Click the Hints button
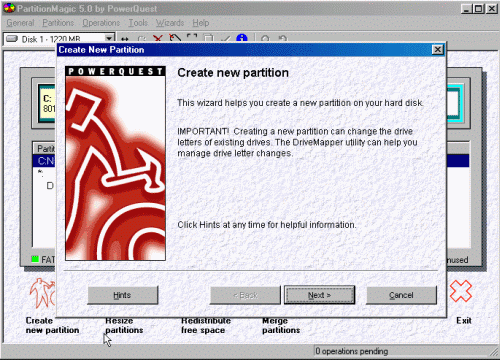 tap(123, 295)
